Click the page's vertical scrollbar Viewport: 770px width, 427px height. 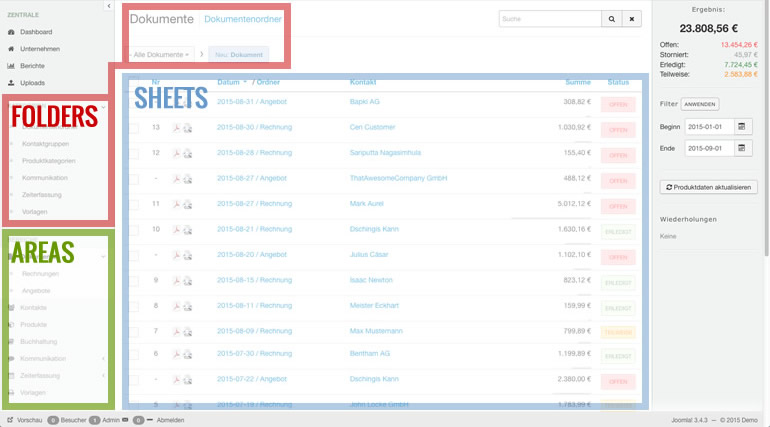[x=767, y=128]
